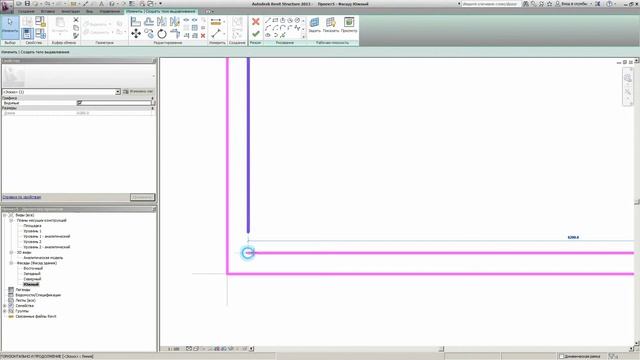Click the Apply button in Properties

(x=142, y=197)
